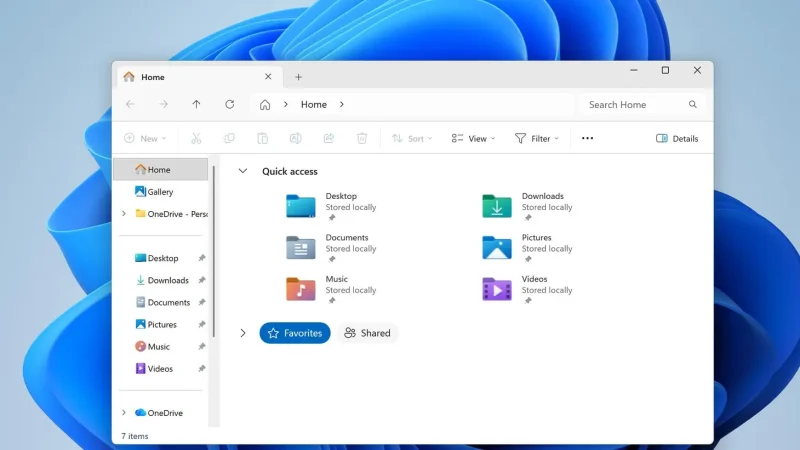Click chevron after Home in address bar

pos(342,104)
